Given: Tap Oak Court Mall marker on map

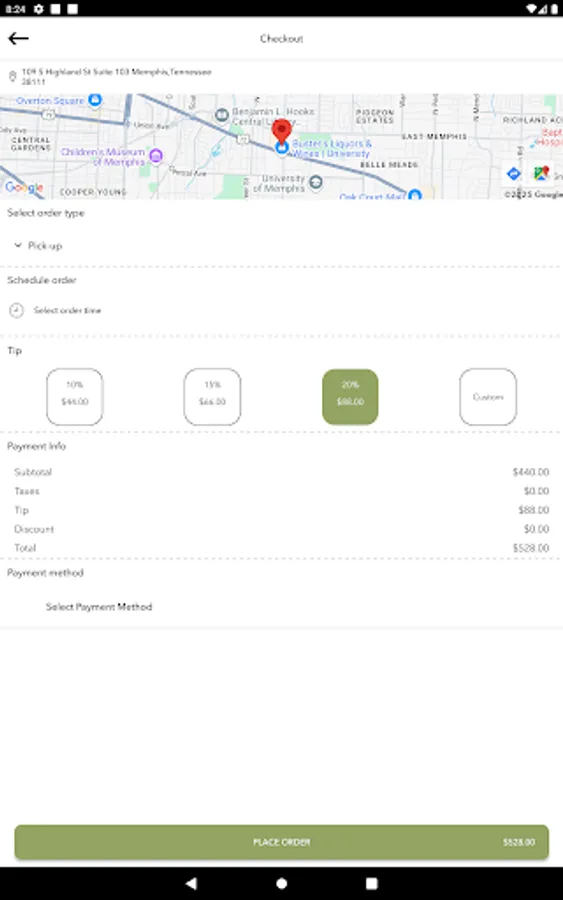Looking at the screenshot, I should pyautogui.click(x=415, y=195).
